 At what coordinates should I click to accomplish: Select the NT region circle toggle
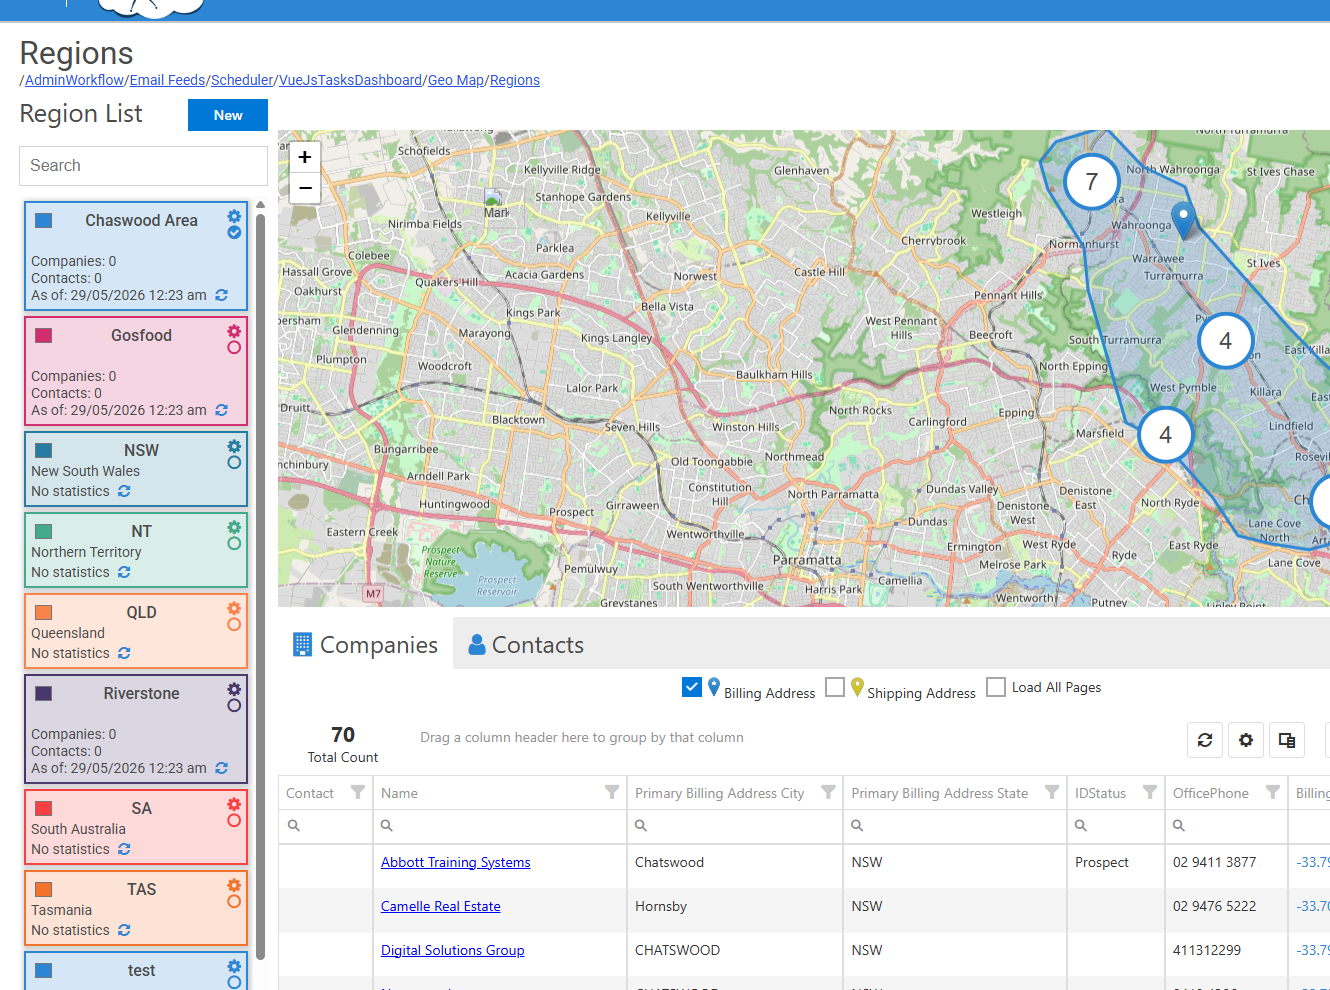coord(234,543)
